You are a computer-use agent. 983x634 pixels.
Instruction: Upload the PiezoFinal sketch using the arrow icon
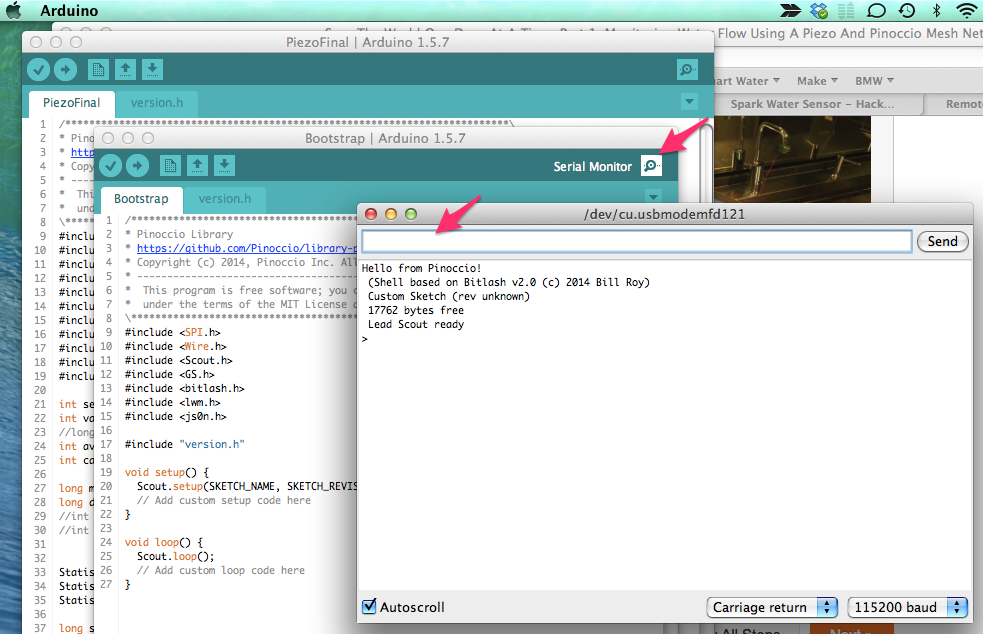pos(66,70)
